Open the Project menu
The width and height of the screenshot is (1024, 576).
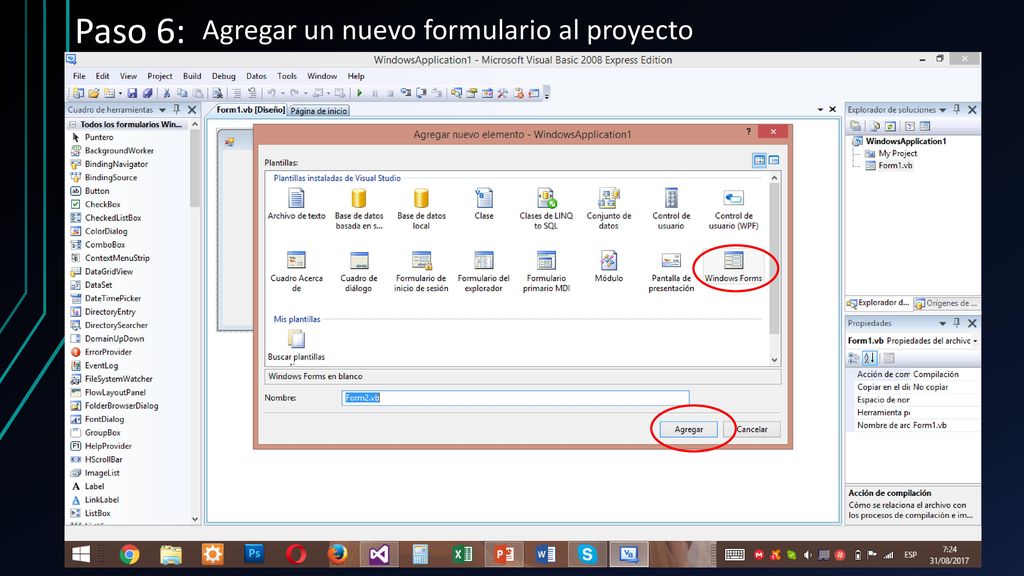(x=160, y=76)
